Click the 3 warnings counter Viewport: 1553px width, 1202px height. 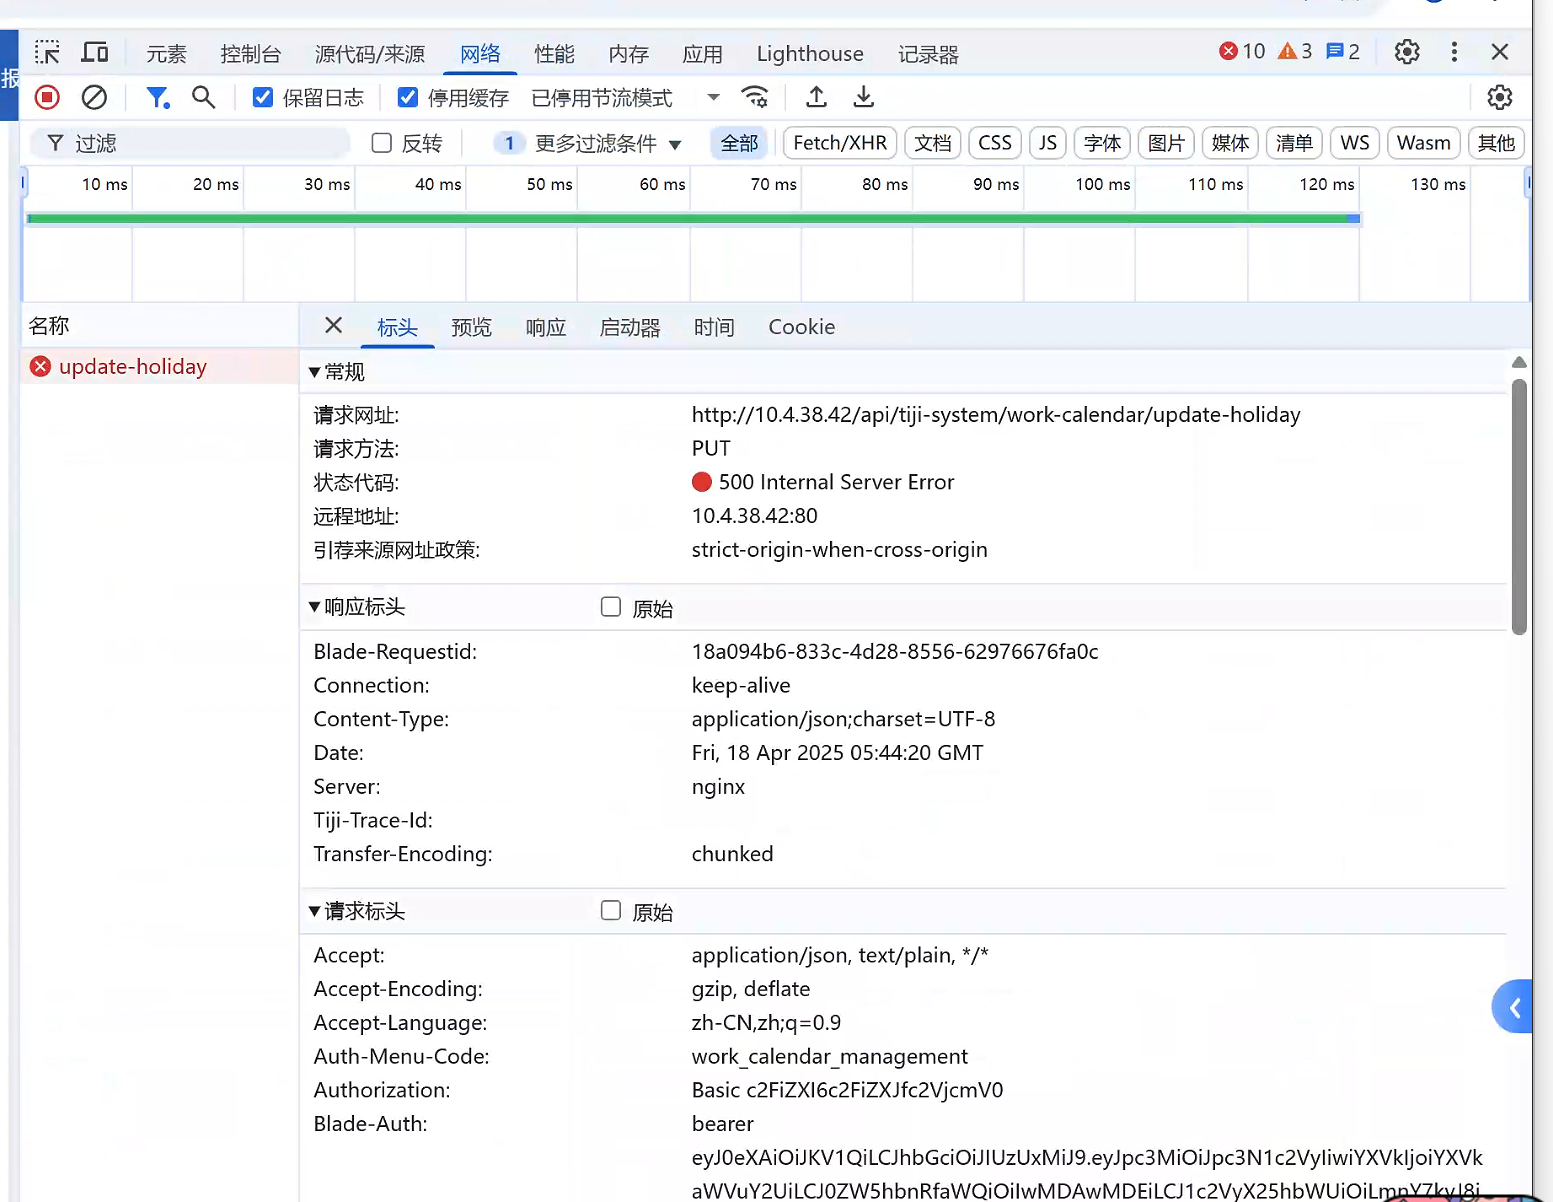click(1295, 51)
